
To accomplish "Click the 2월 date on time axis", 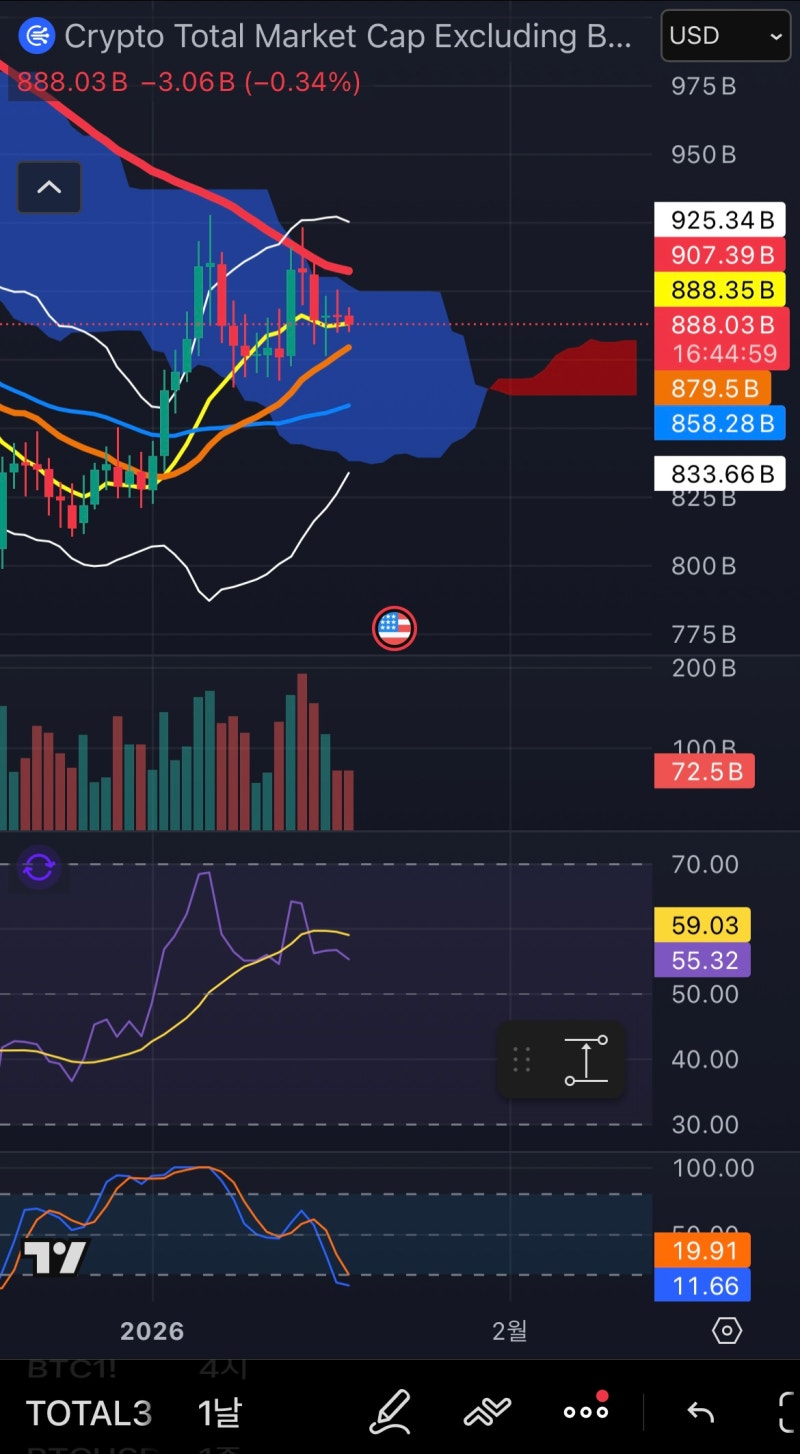I will click(x=509, y=1331).
